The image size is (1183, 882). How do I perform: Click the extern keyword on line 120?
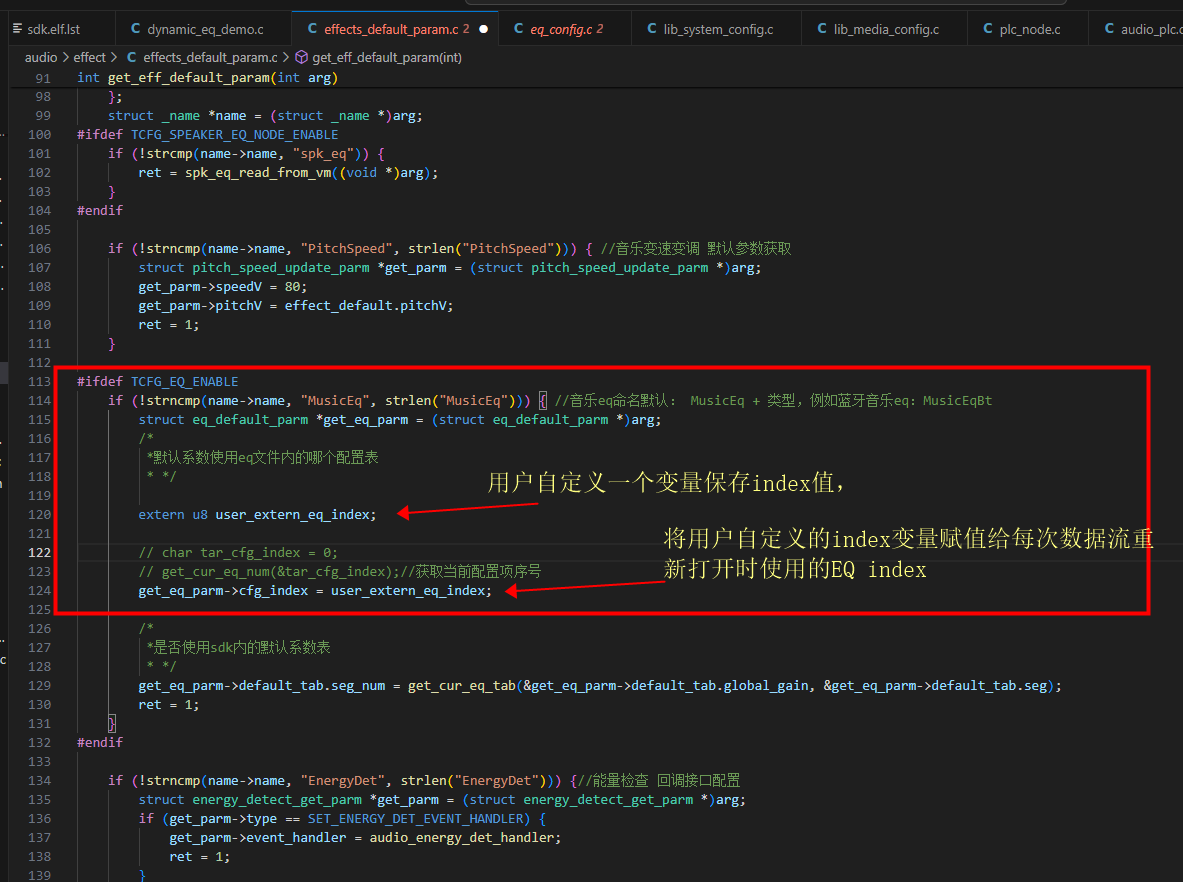coord(161,515)
